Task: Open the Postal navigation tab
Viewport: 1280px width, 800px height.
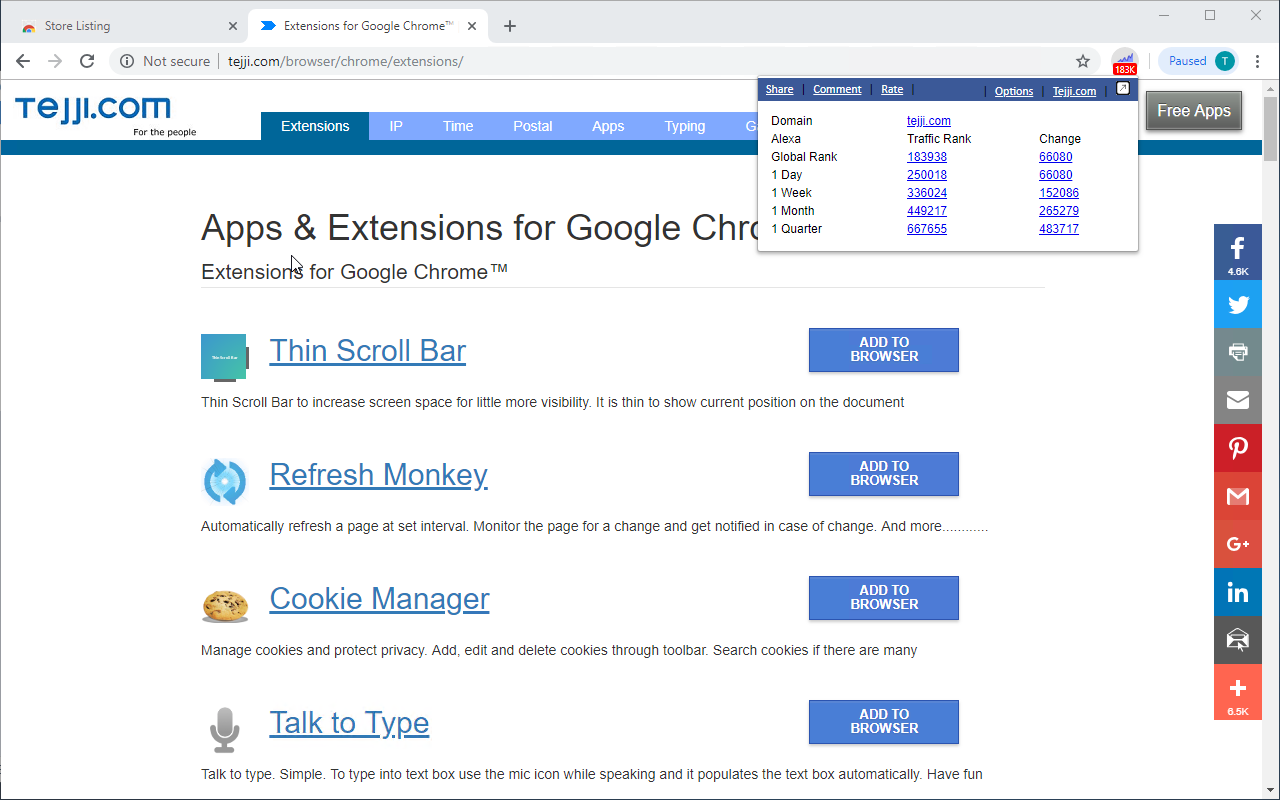Action: 533,126
